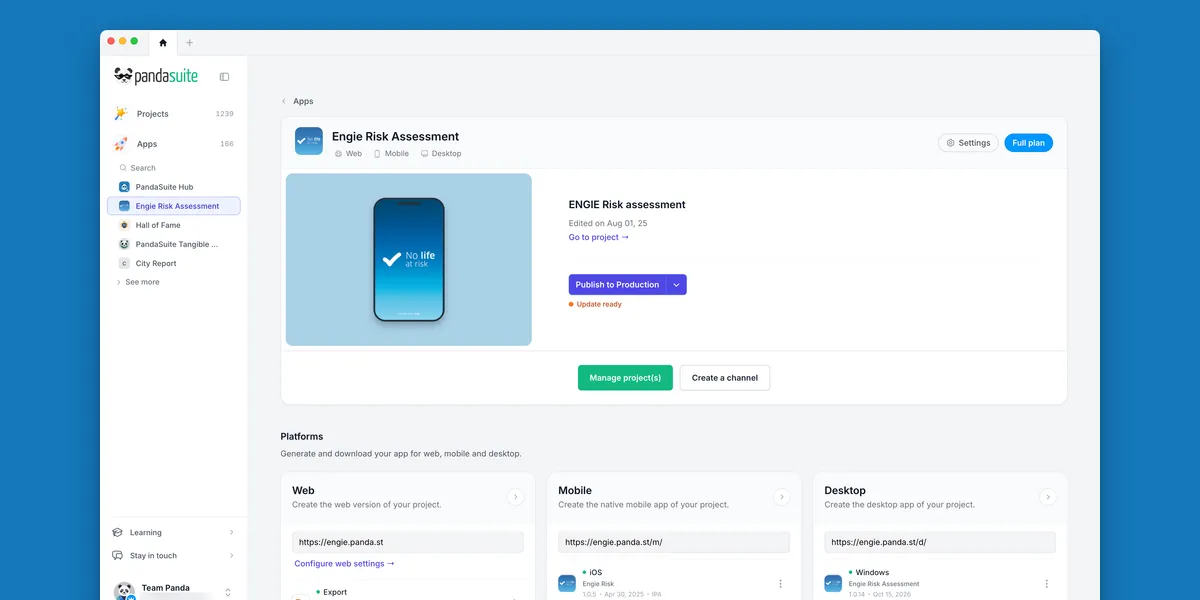Click the Windows build entry title
This screenshot has height=600, width=1200.
point(872,573)
